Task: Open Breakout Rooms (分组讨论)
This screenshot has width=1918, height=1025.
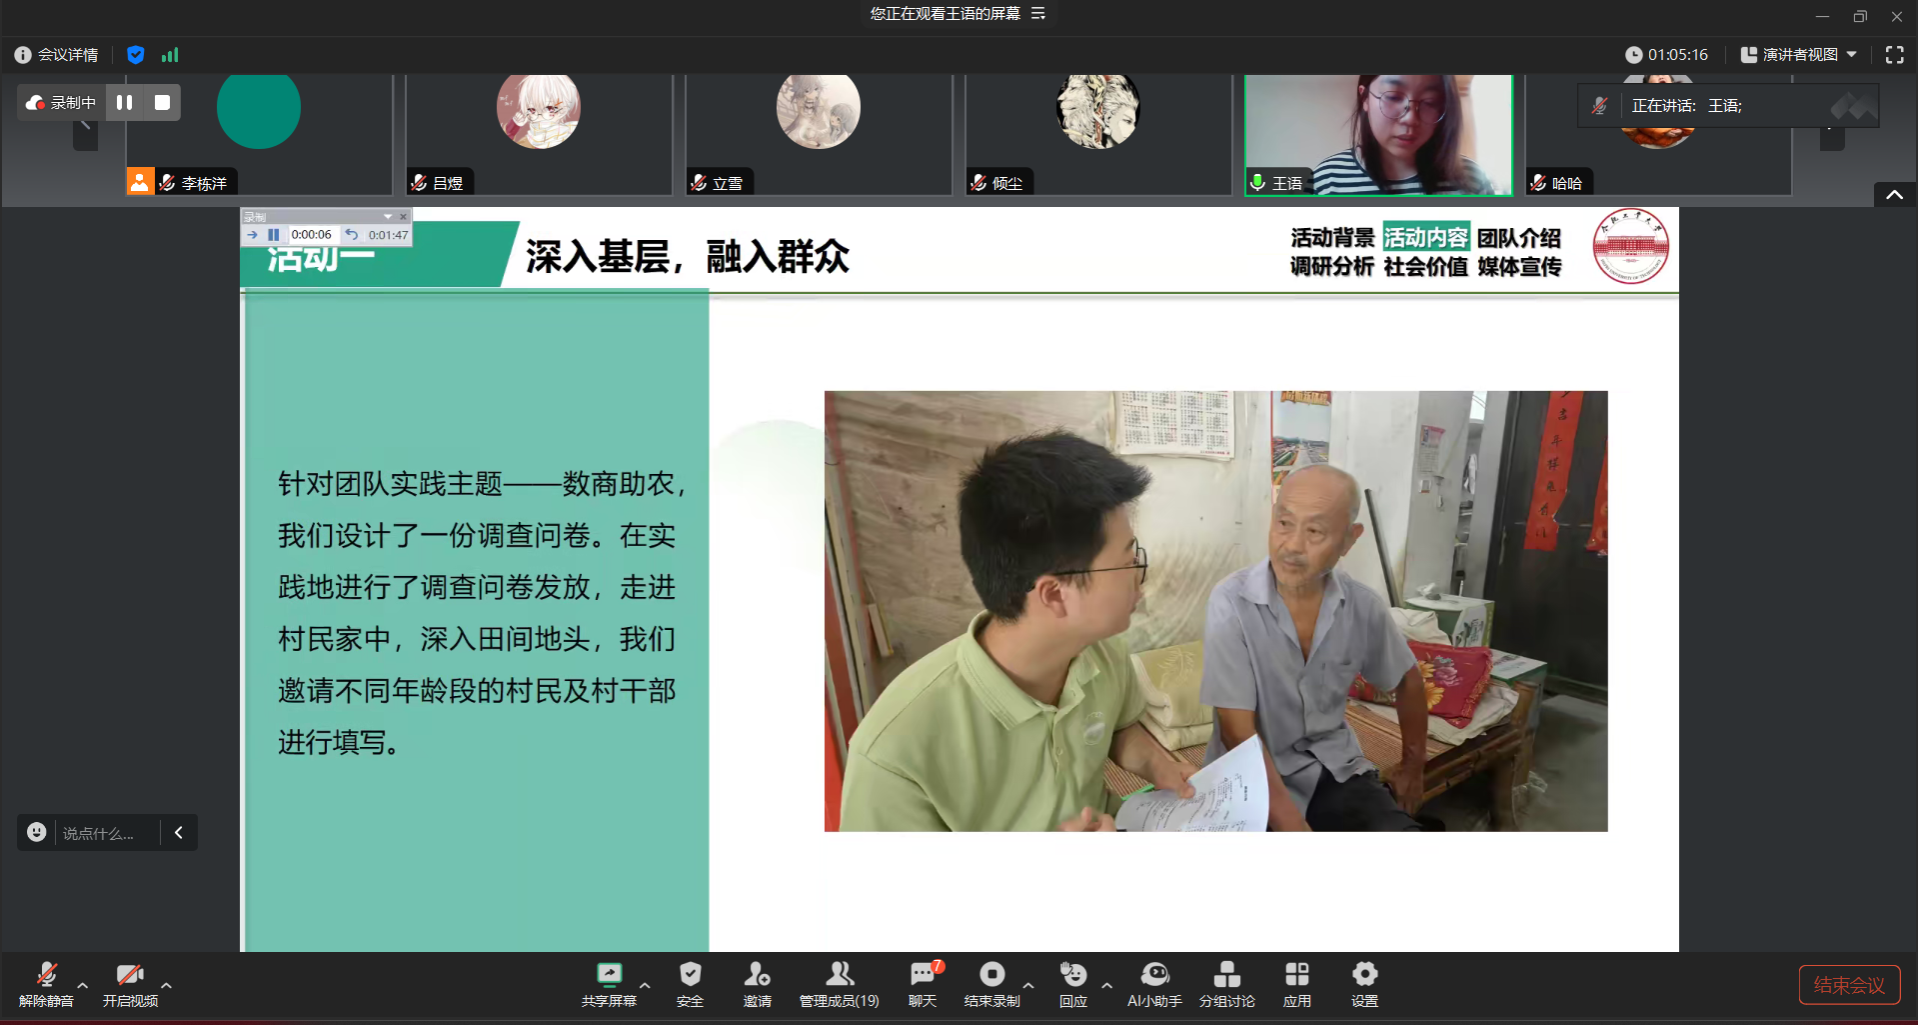Action: coord(1227,984)
